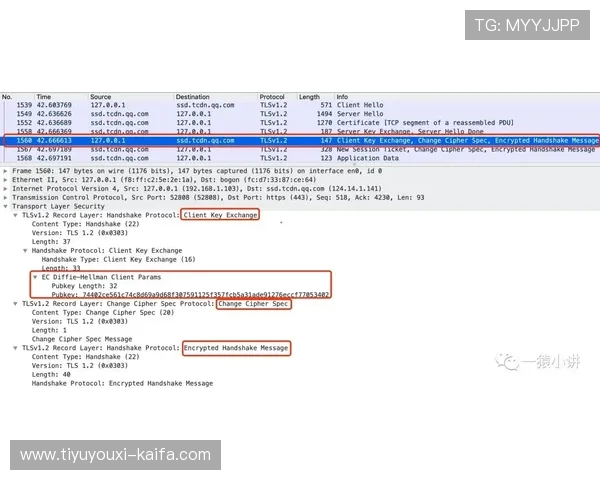The height and width of the screenshot is (480, 600).
Task: Expand Transmission Control Protocol section
Action: coord(7,197)
